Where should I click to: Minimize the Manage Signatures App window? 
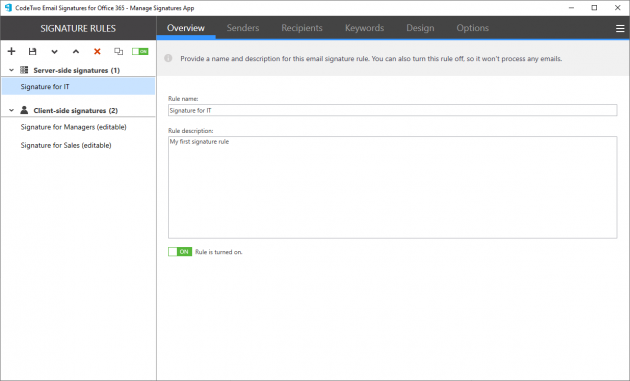click(571, 8)
